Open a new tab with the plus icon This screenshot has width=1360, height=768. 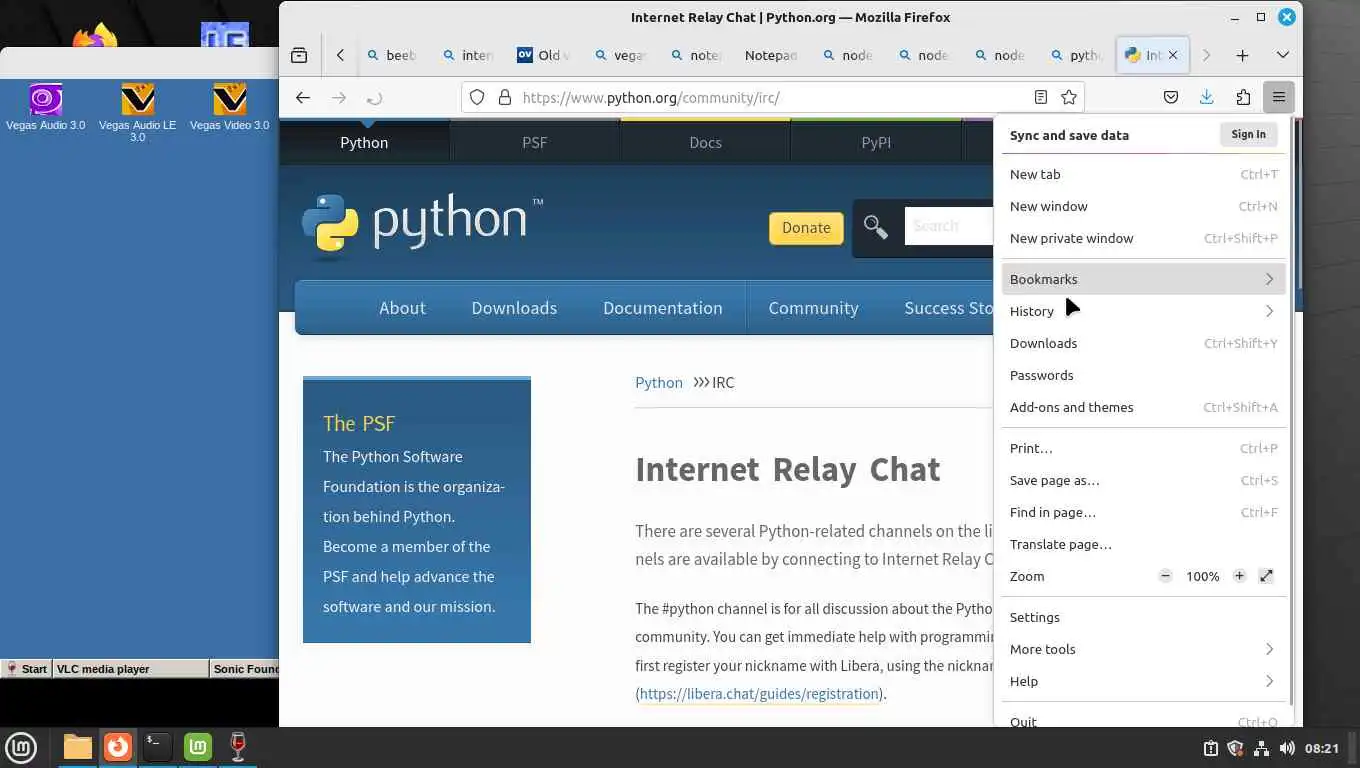click(1242, 55)
